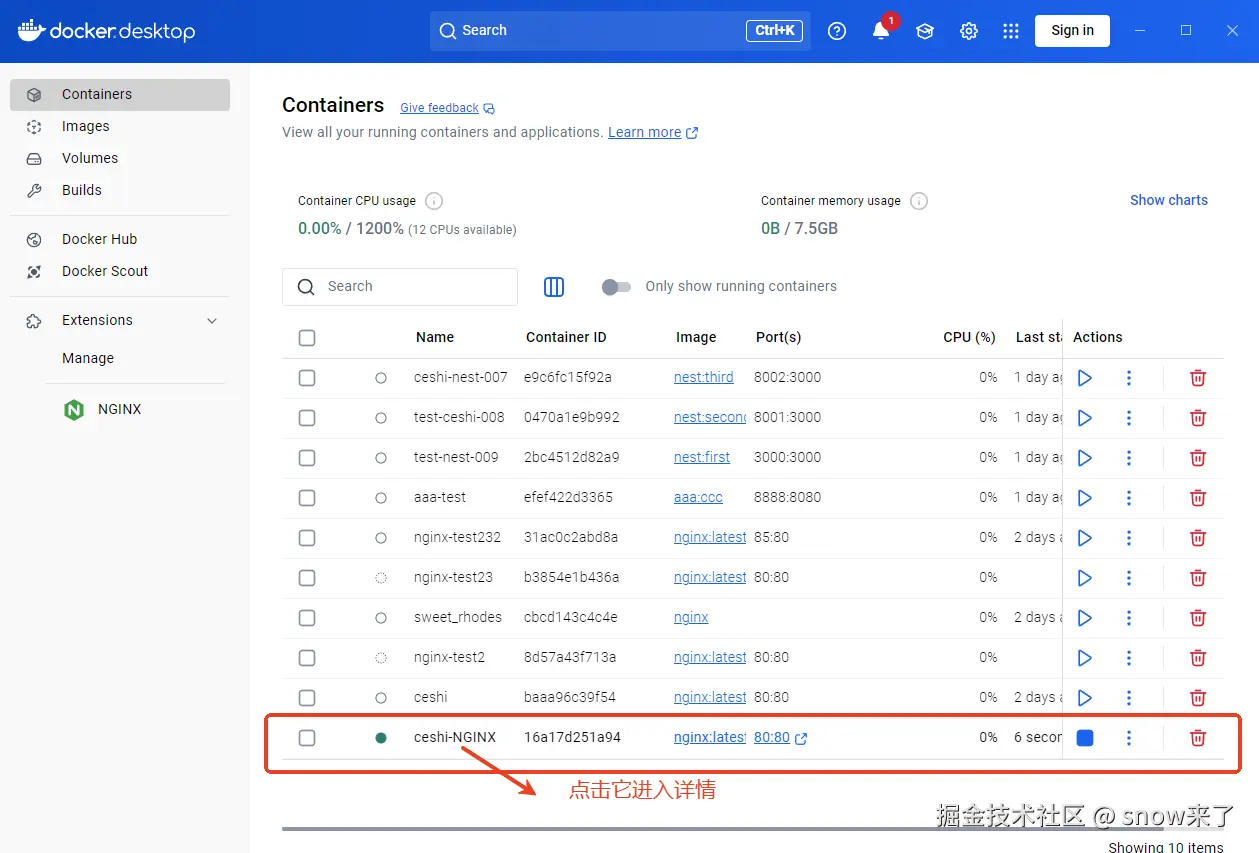This screenshot has height=853, width=1259.
Task: Go to Builds in sidebar
Action: point(120,191)
